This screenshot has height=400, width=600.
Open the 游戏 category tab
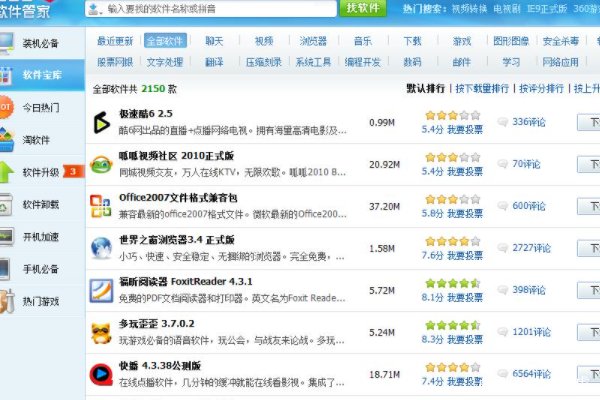coord(462,41)
